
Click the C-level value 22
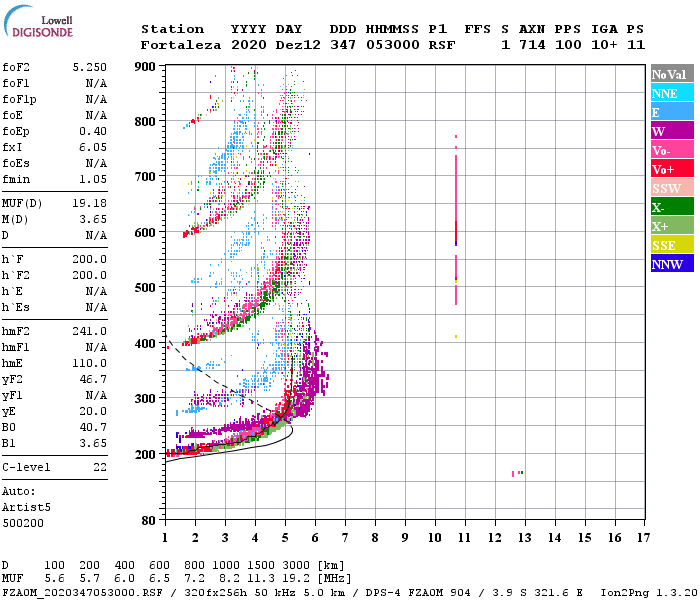pyautogui.click(x=100, y=467)
